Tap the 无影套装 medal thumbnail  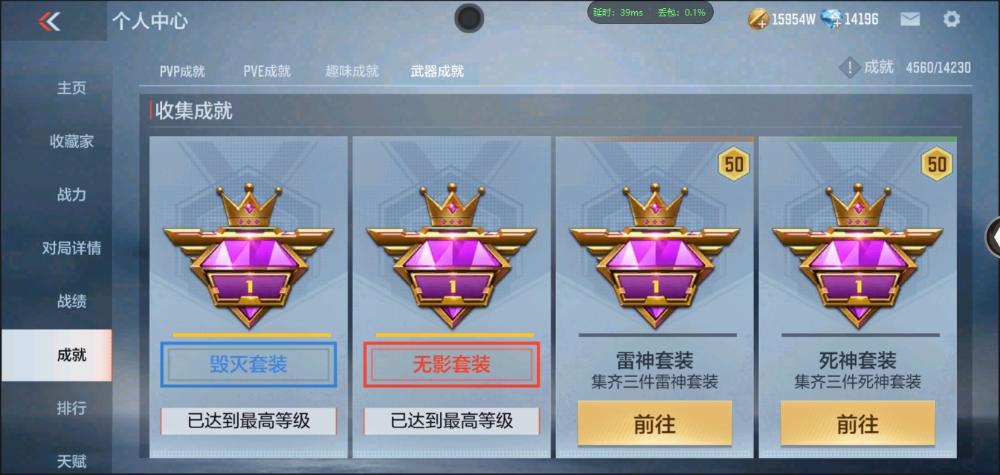point(452,255)
